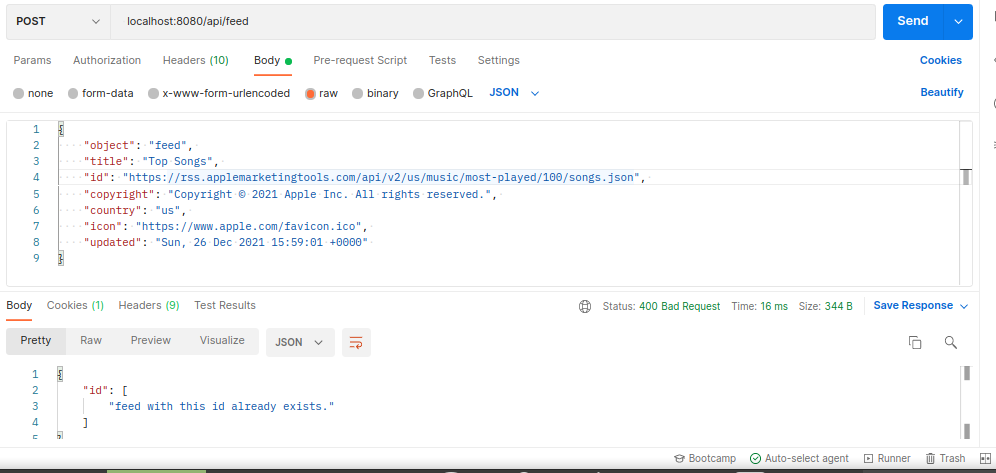Open the Headers (10) request tab
This screenshot has height=473, width=996.
[x=196, y=60]
